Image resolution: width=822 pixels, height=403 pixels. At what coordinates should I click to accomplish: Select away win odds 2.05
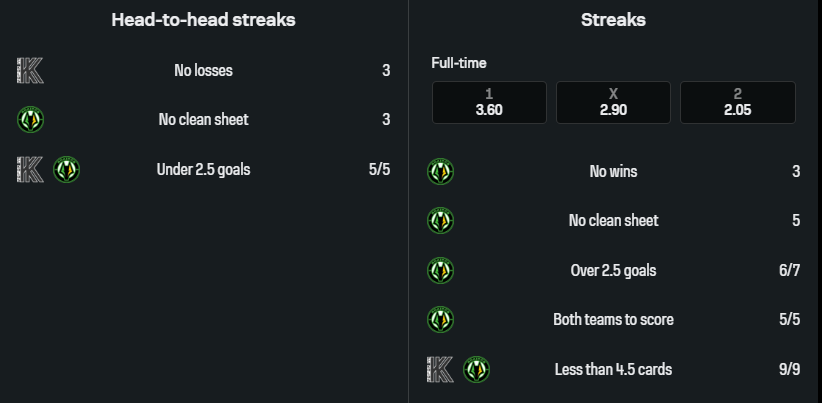click(x=738, y=103)
